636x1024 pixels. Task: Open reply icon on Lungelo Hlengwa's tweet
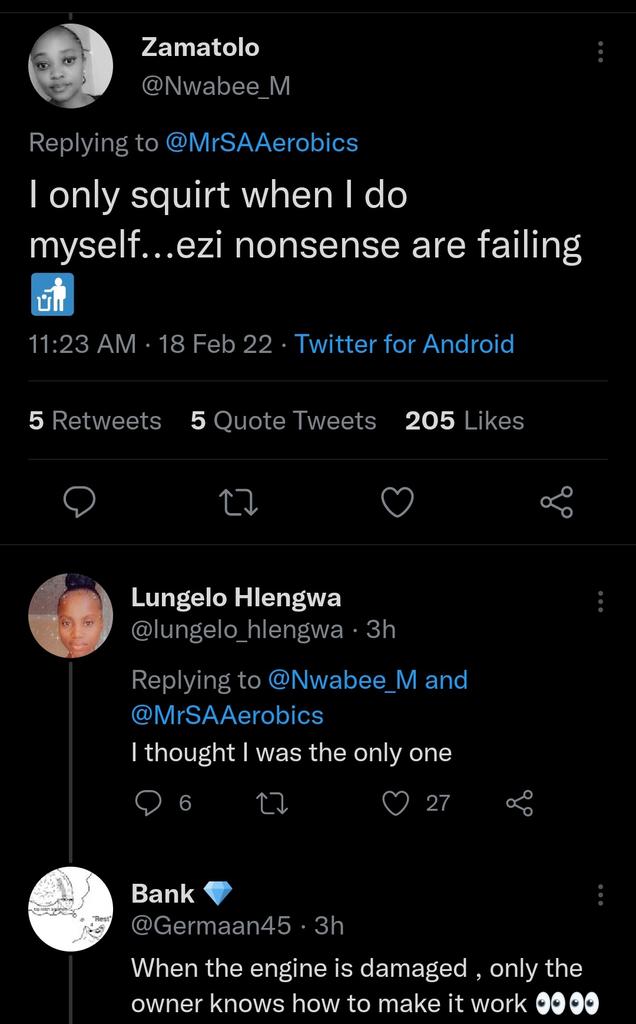tap(148, 802)
